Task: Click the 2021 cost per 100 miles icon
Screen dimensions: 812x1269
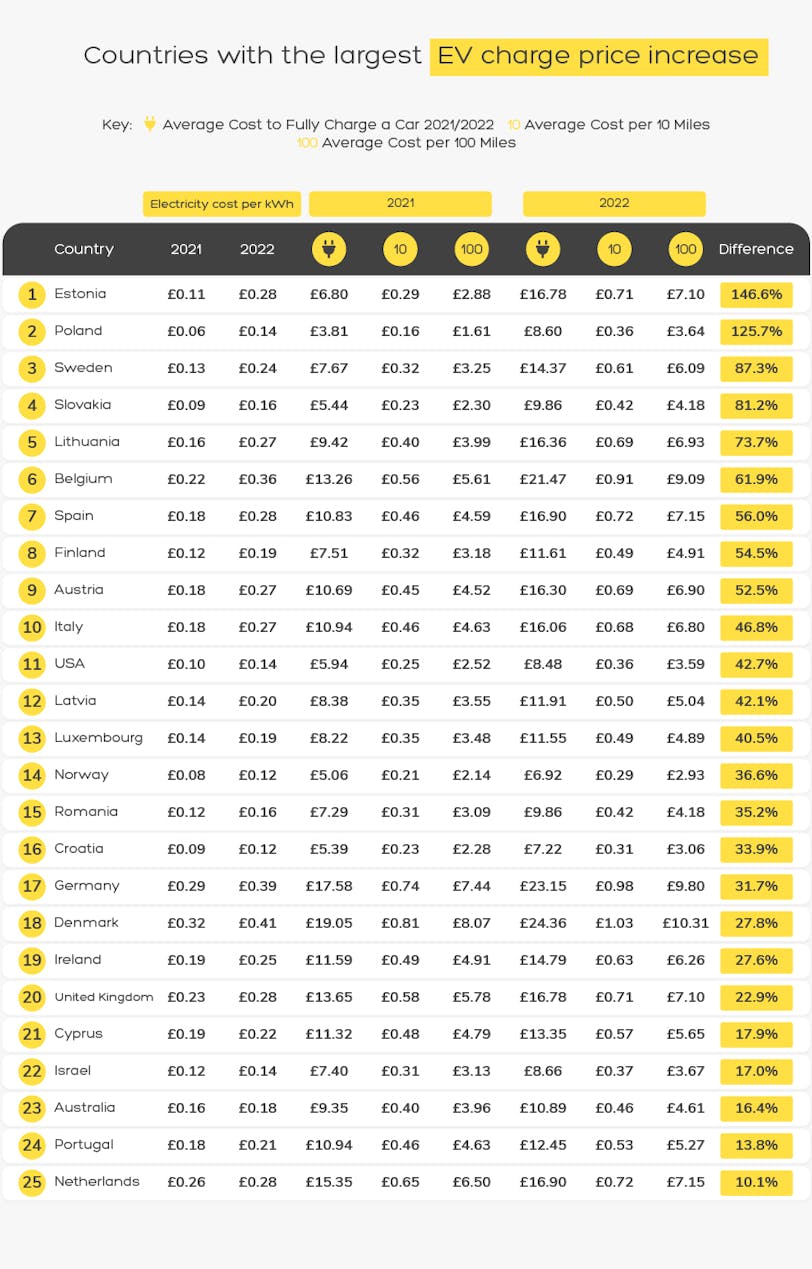Action: 471,249
